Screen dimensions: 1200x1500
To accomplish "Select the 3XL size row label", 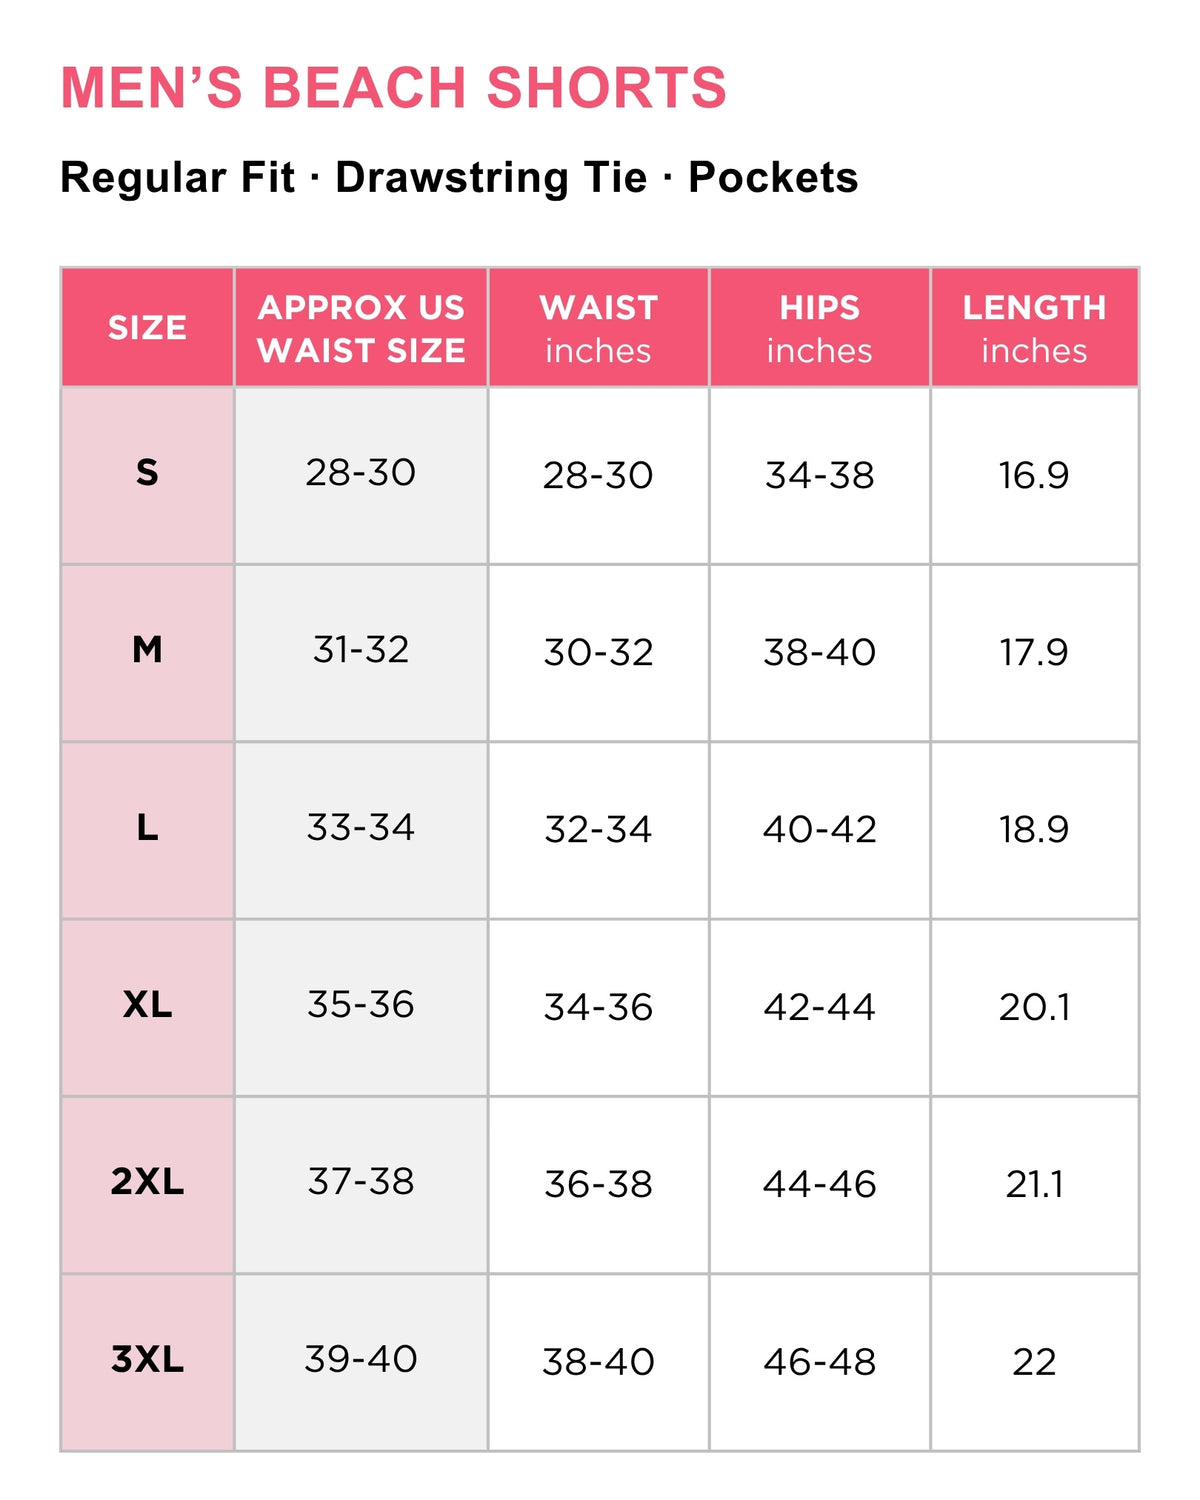I will (147, 1361).
